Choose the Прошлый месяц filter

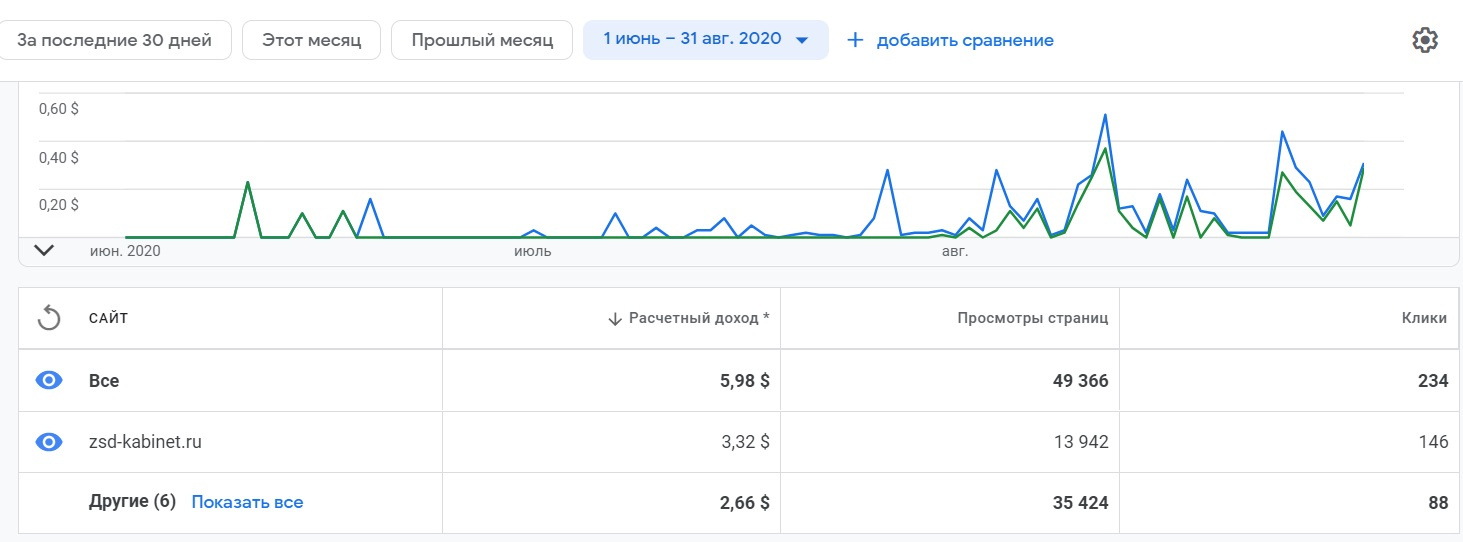pos(481,41)
